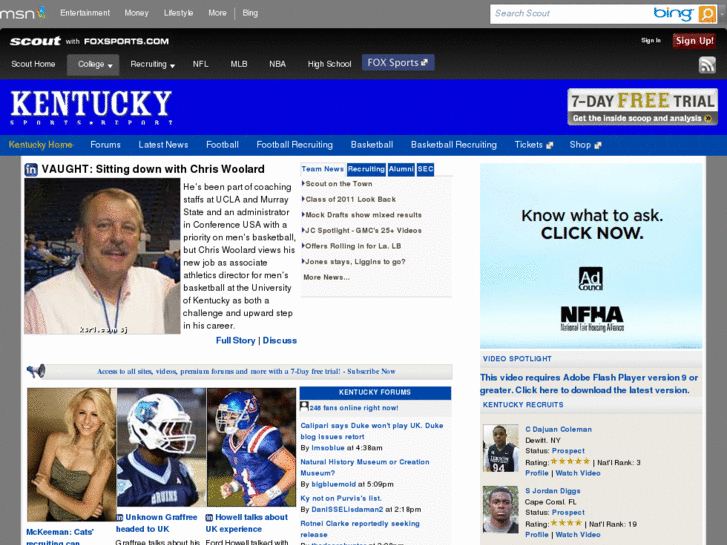This screenshot has height=545, width=727.
Task: Open the Money MSN menu item
Action: click(x=136, y=13)
